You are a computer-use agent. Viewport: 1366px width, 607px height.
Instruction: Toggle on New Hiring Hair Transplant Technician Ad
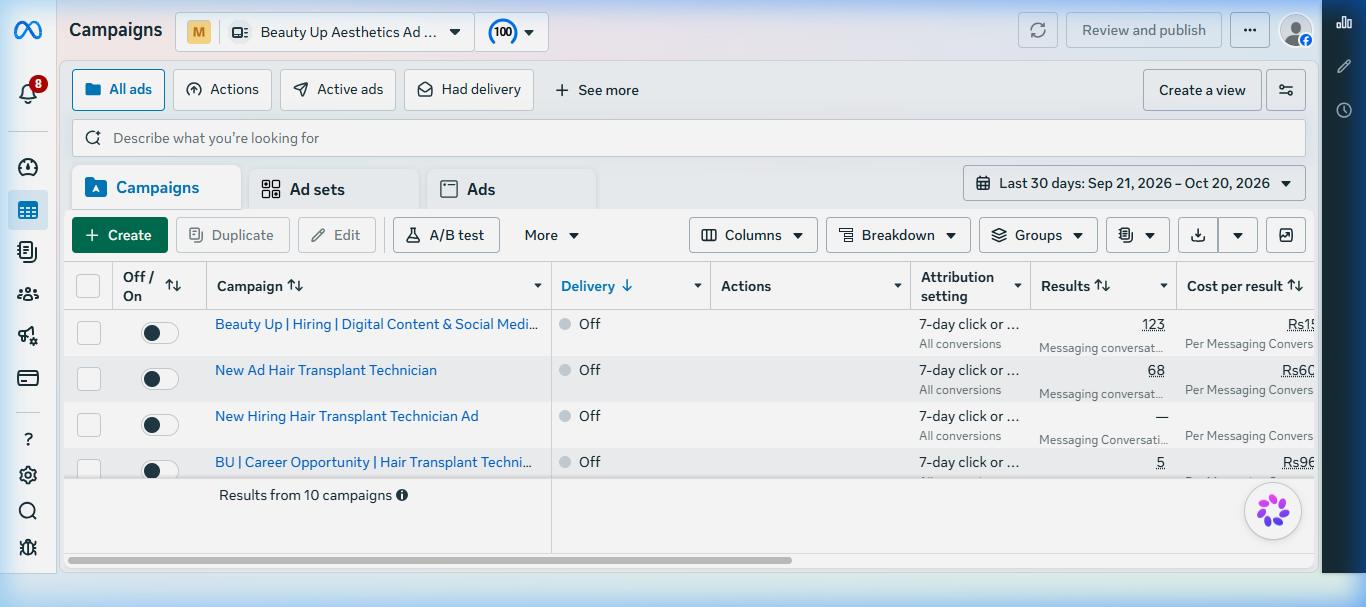click(160, 425)
